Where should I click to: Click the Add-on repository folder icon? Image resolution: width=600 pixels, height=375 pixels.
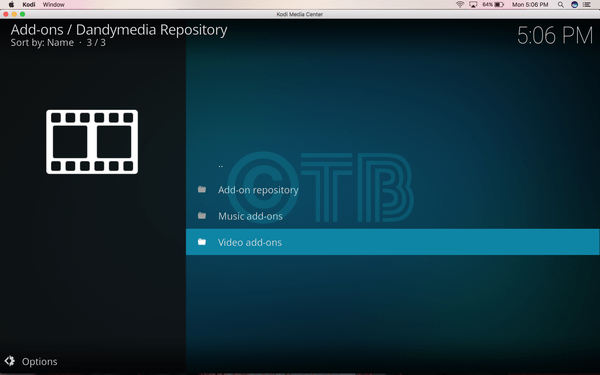click(202, 189)
